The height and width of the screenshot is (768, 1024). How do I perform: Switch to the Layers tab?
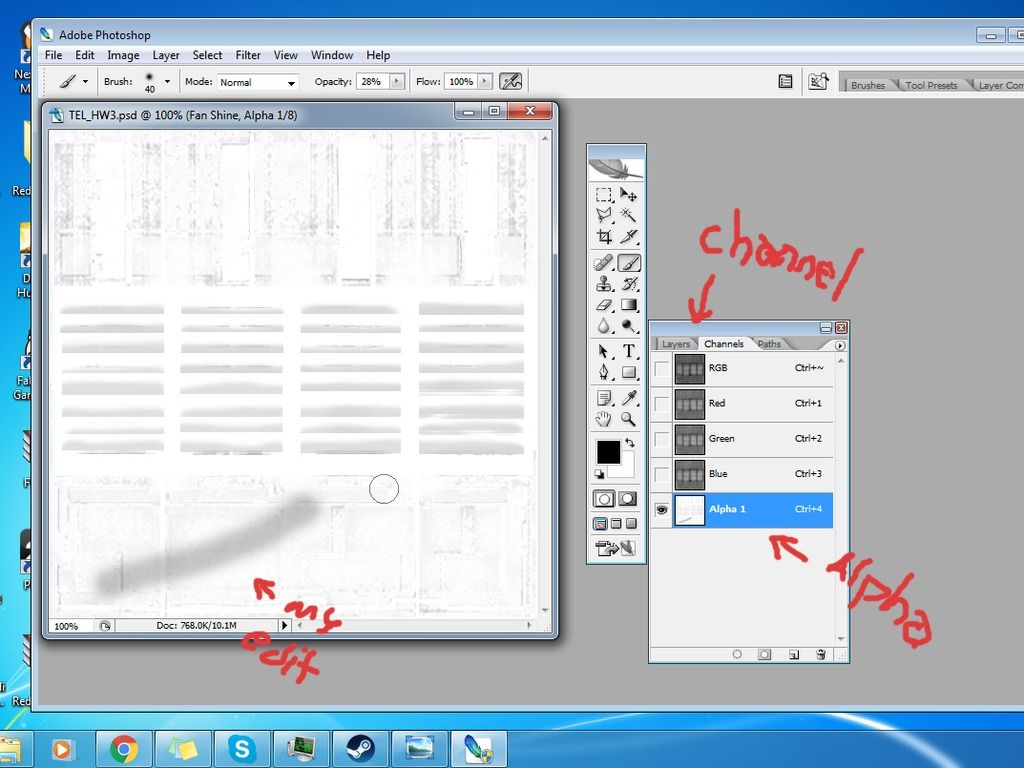[x=676, y=344]
